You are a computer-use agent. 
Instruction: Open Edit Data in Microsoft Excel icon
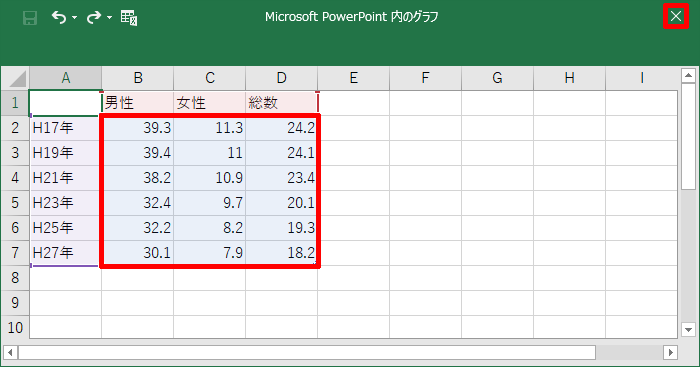pyautogui.click(x=129, y=18)
